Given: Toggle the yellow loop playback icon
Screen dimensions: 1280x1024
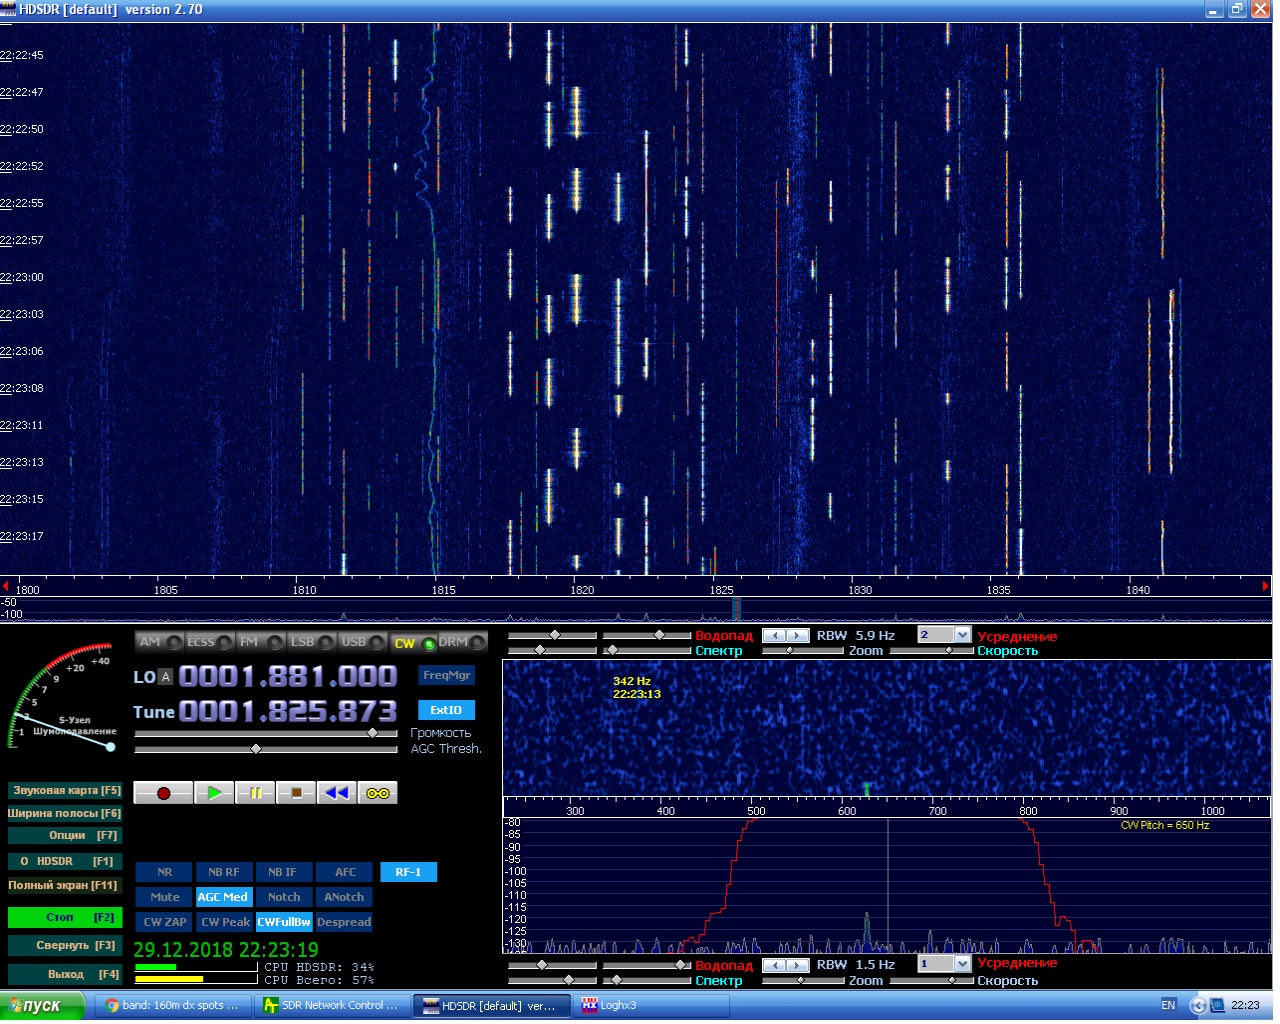Looking at the screenshot, I should pyautogui.click(x=378, y=793).
